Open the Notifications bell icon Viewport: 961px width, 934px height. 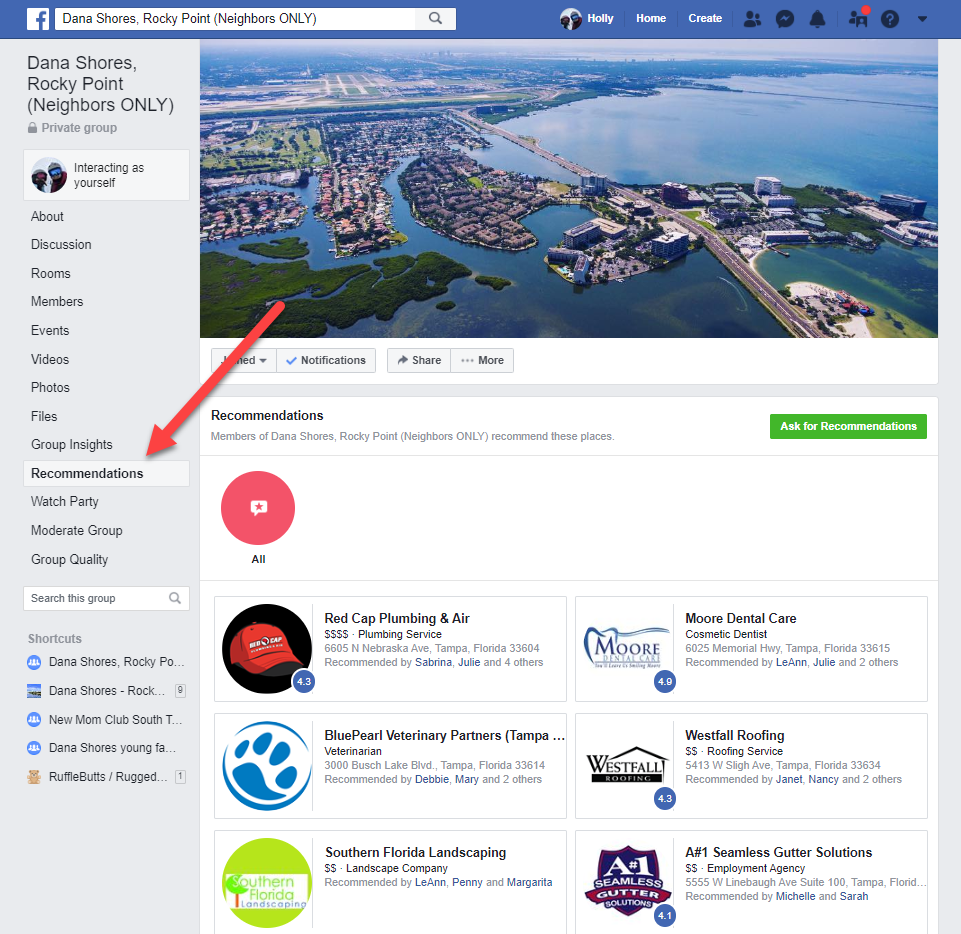click(817, 19)
